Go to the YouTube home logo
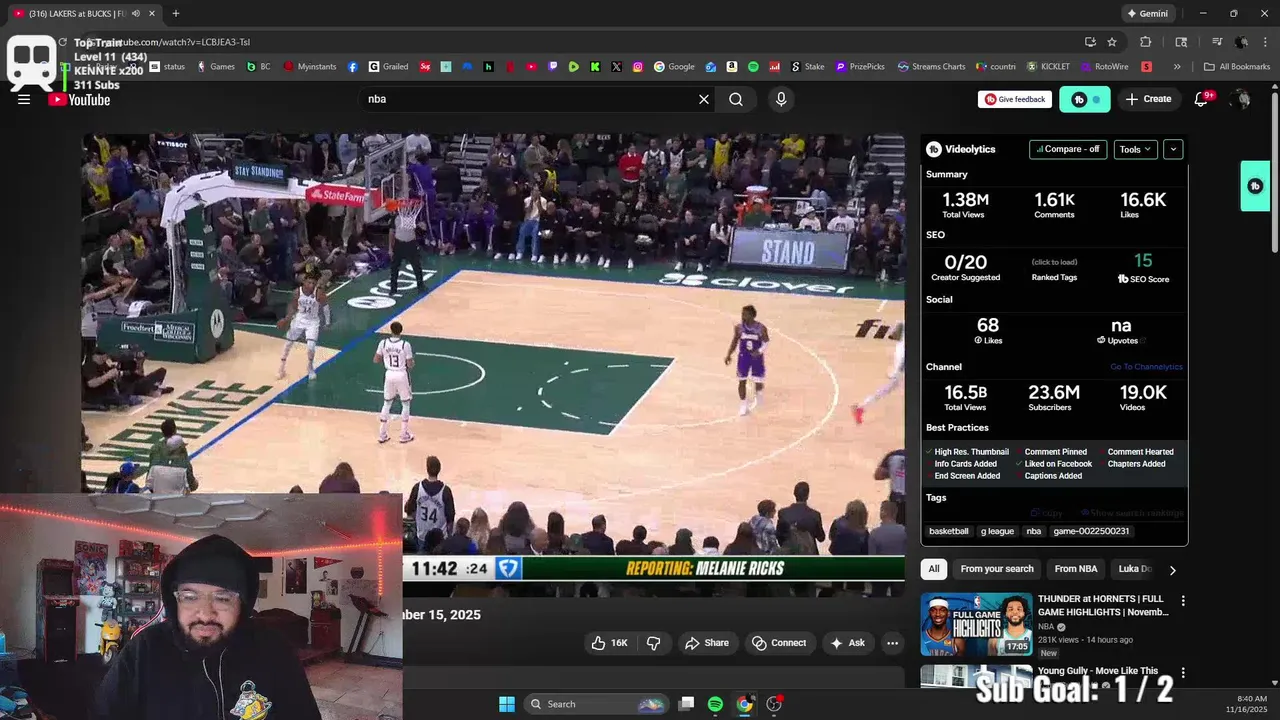Viewport: 1280px width, 720px height. (80, 99)
